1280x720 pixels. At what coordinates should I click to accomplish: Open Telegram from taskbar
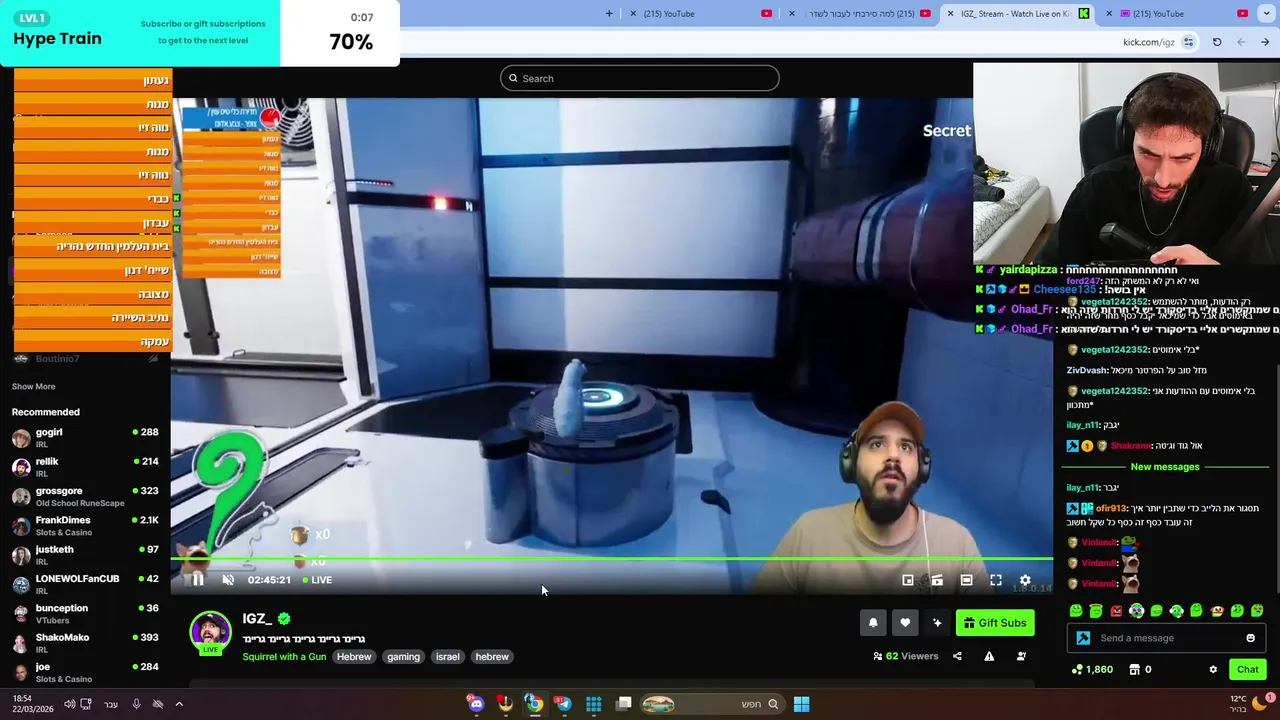click(563, 704)
